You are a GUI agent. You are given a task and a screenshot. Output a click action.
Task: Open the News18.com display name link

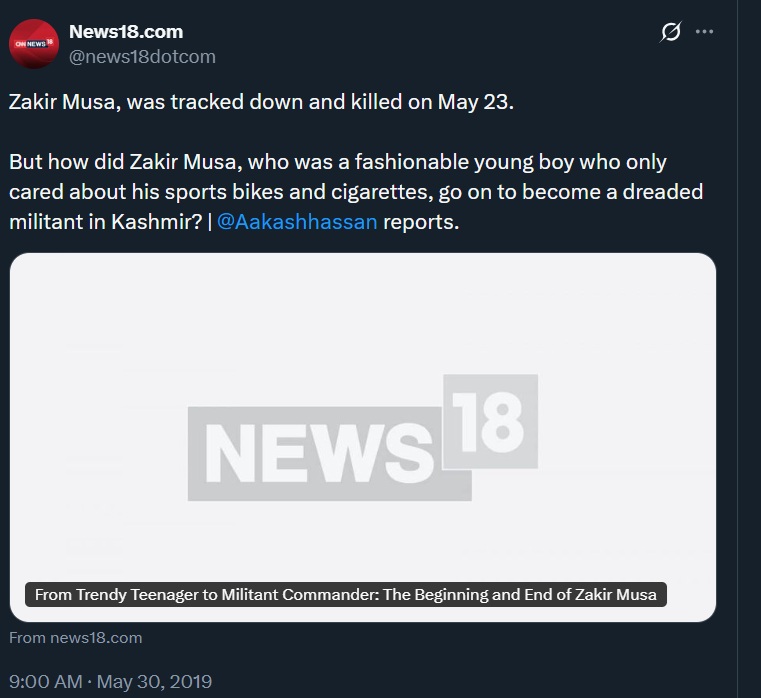click(126, 32)
